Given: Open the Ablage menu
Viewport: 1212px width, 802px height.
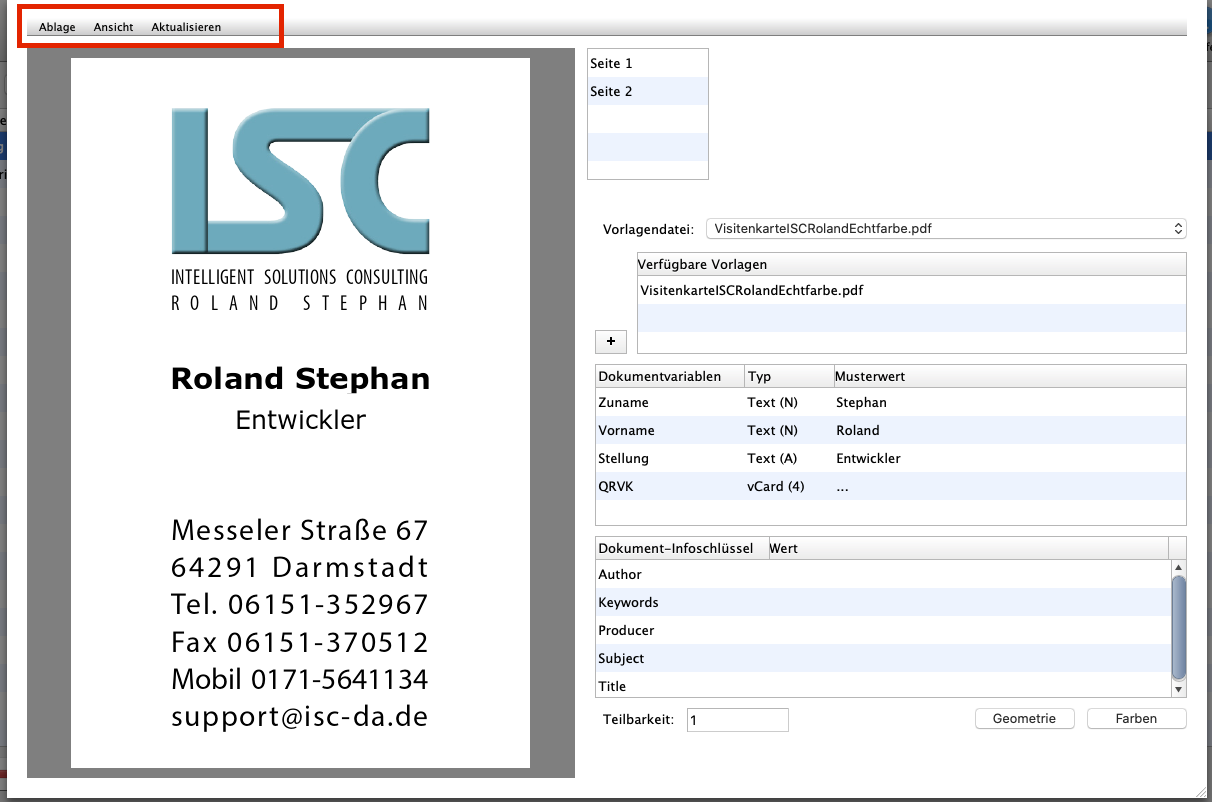Looking at the screenshot, I should pos(57,27).
